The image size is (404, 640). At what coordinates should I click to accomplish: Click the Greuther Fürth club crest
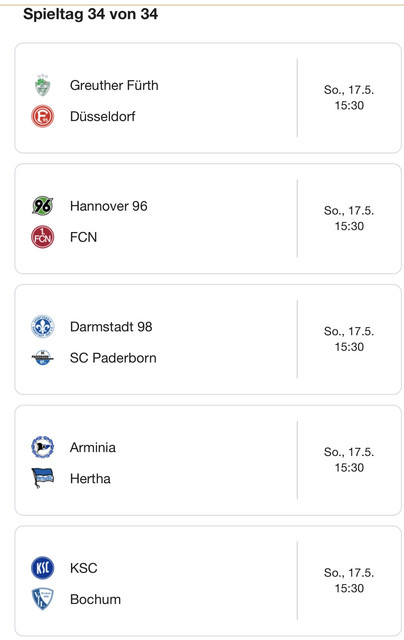(x=42, y=85)
